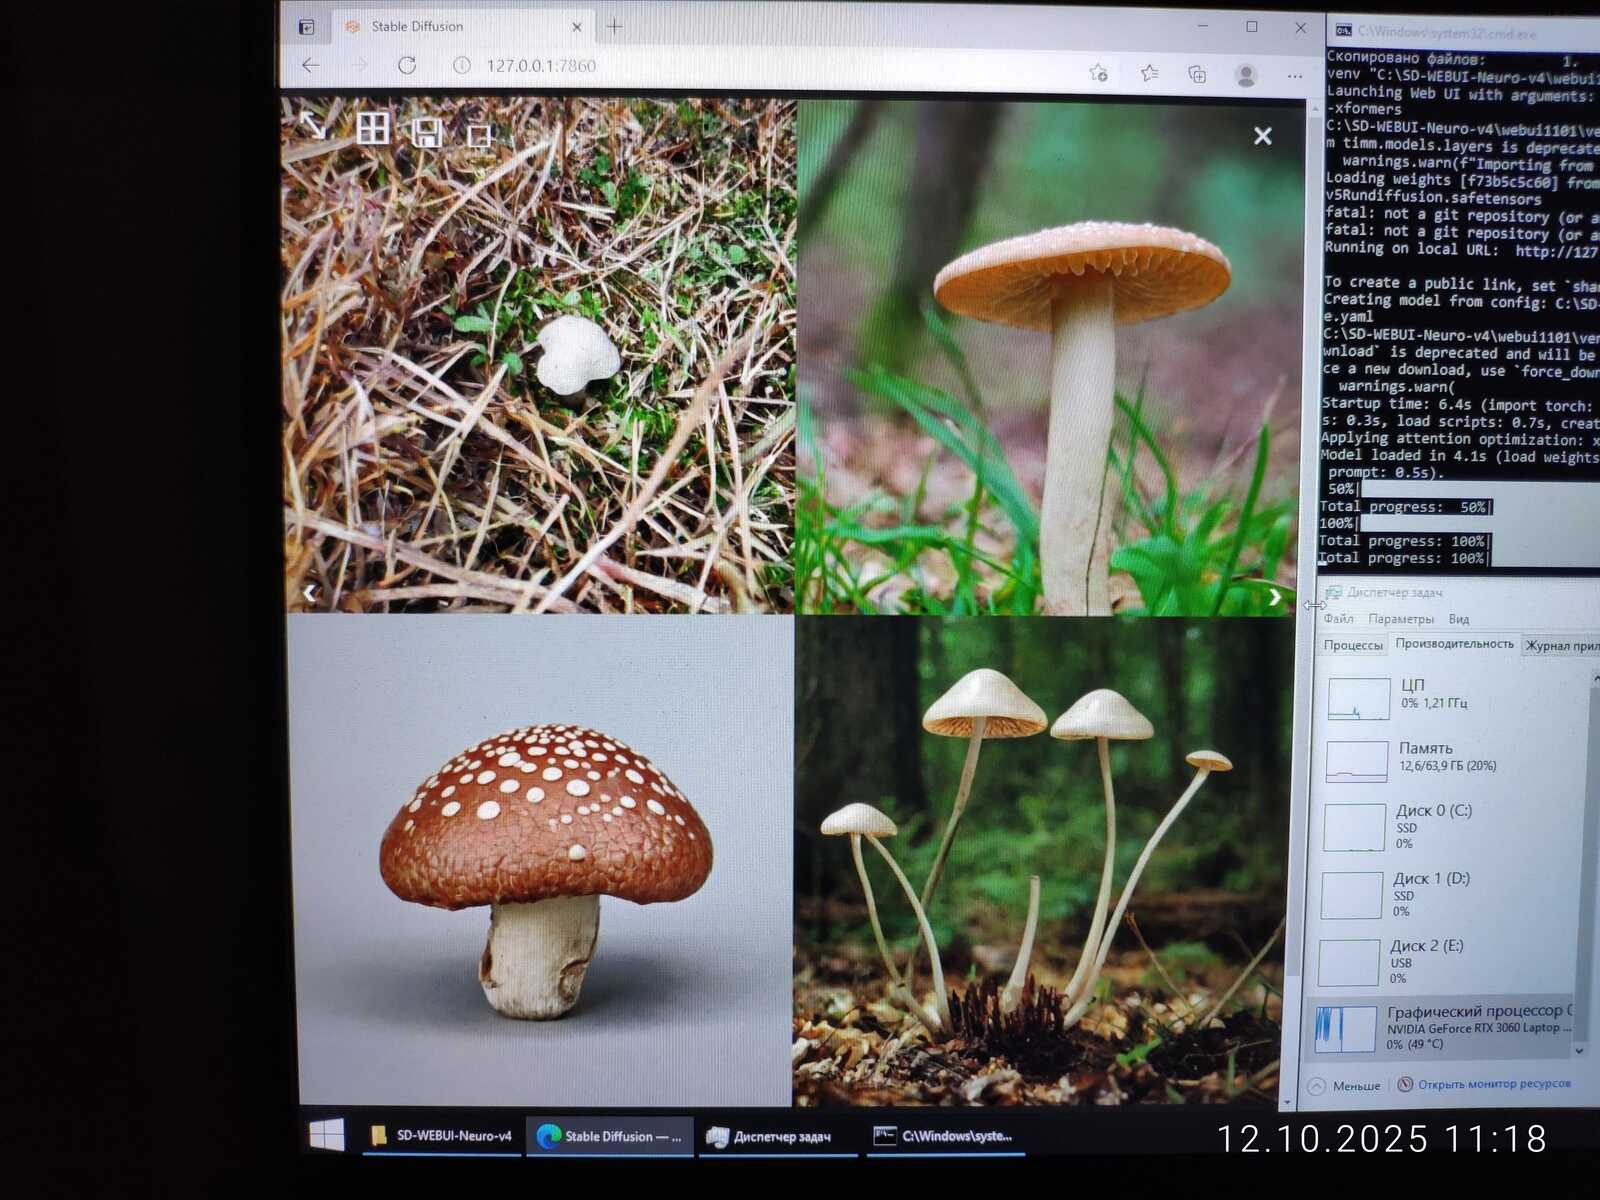Open the browser favorites list

click(1150, 73)
